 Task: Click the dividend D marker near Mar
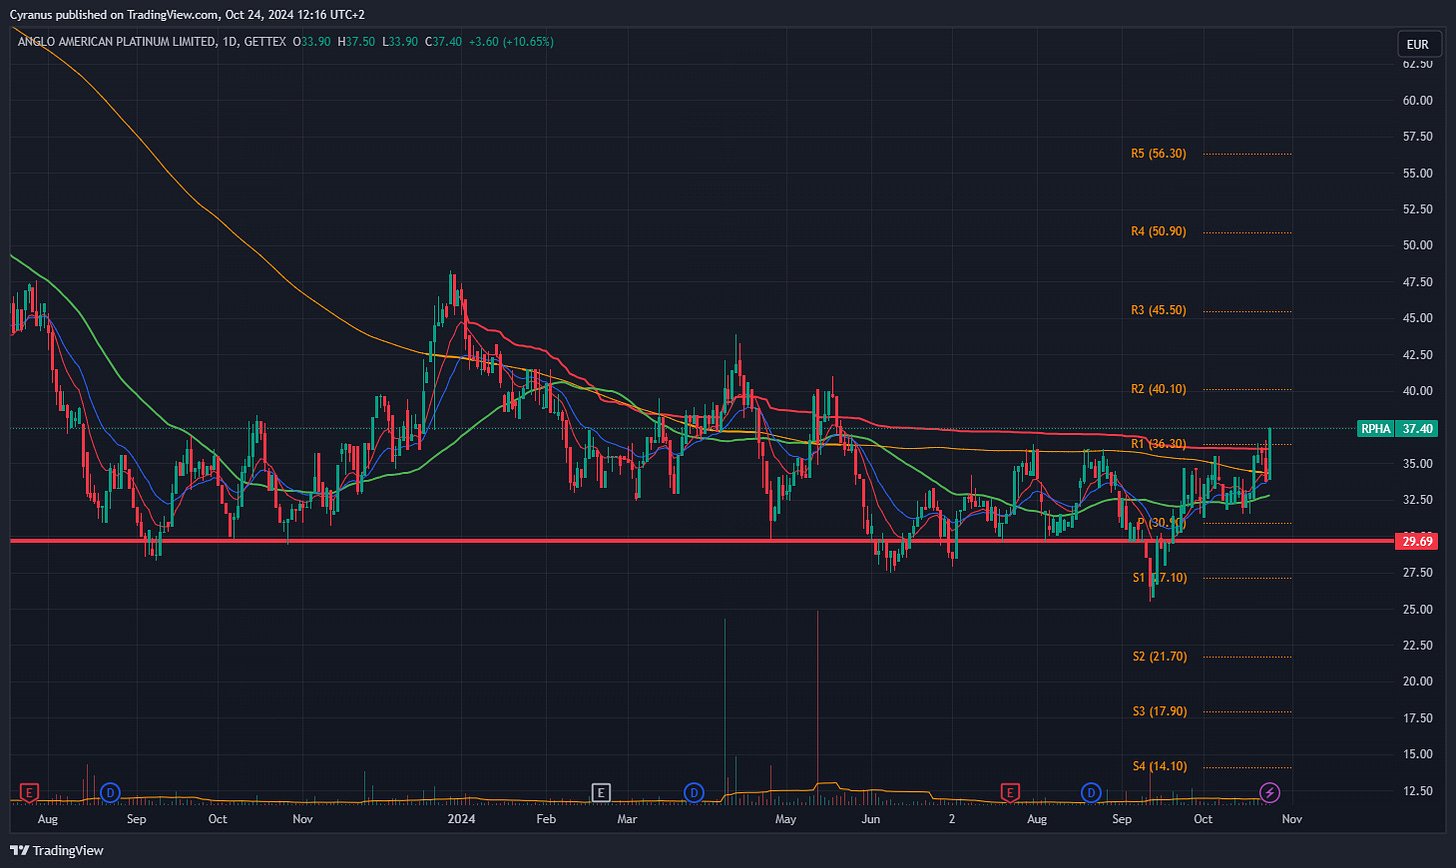pos(693,792)
